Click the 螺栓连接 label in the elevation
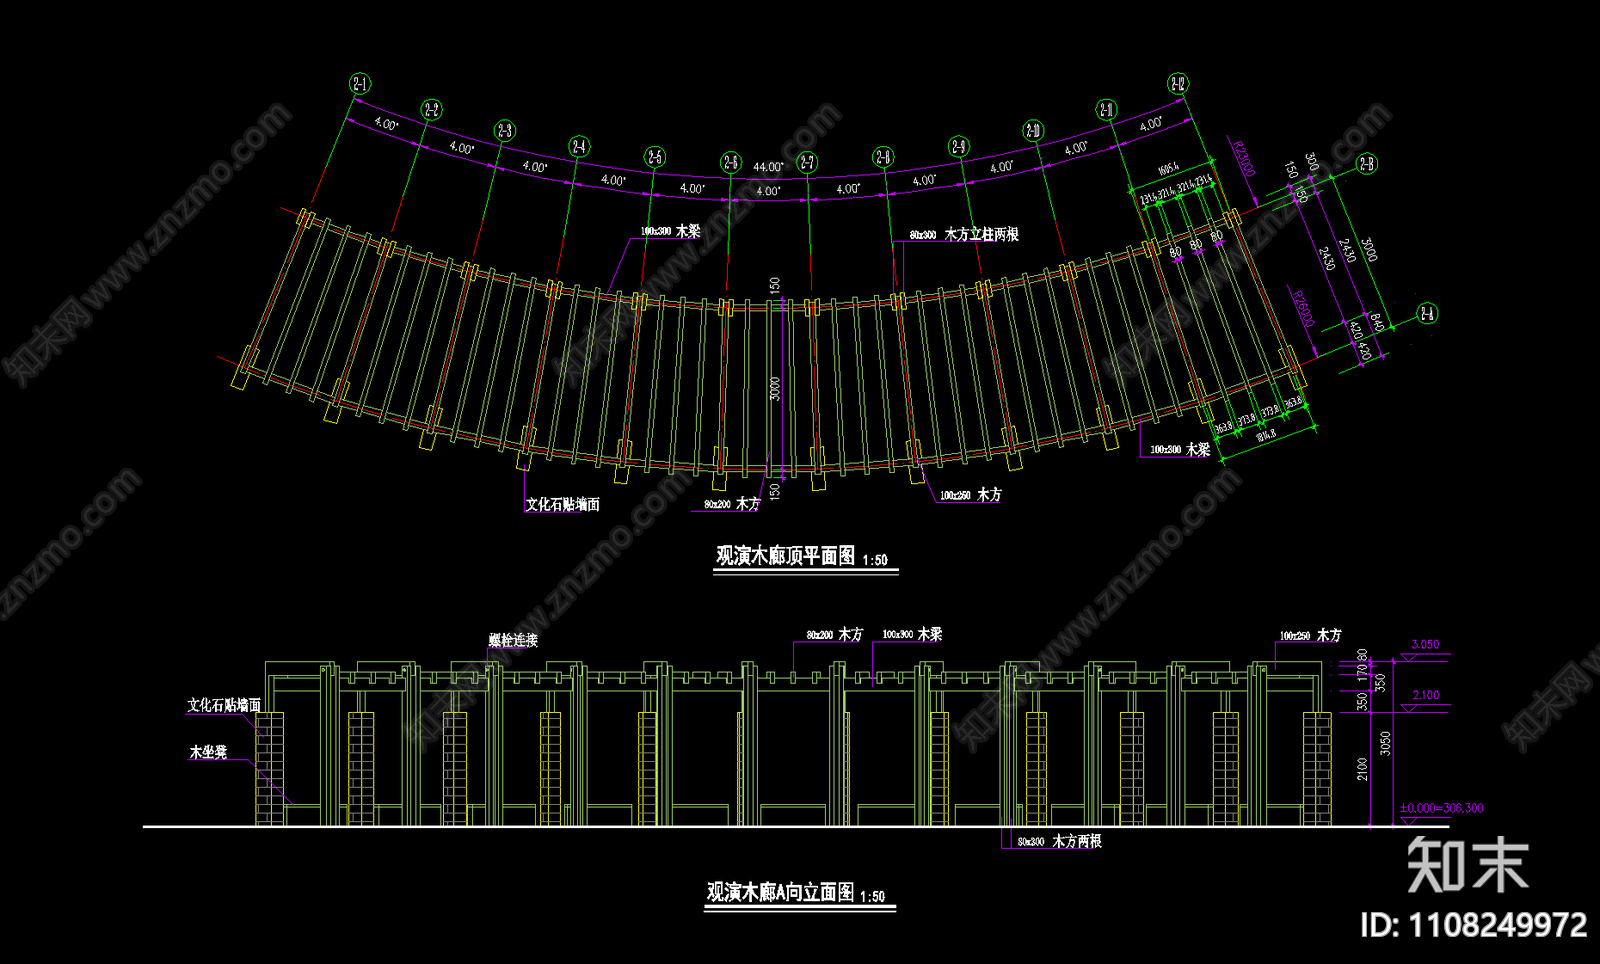1600x964 pixels. (x=513, y=640)
